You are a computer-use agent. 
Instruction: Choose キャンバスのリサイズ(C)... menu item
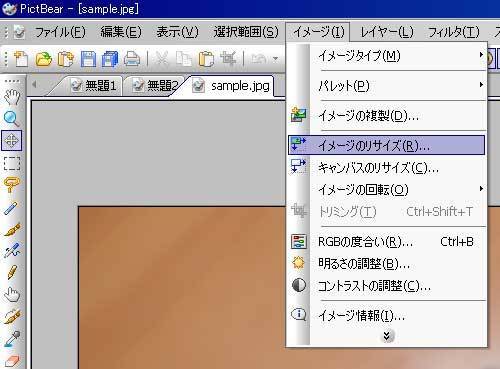click(x=387, y=168)
